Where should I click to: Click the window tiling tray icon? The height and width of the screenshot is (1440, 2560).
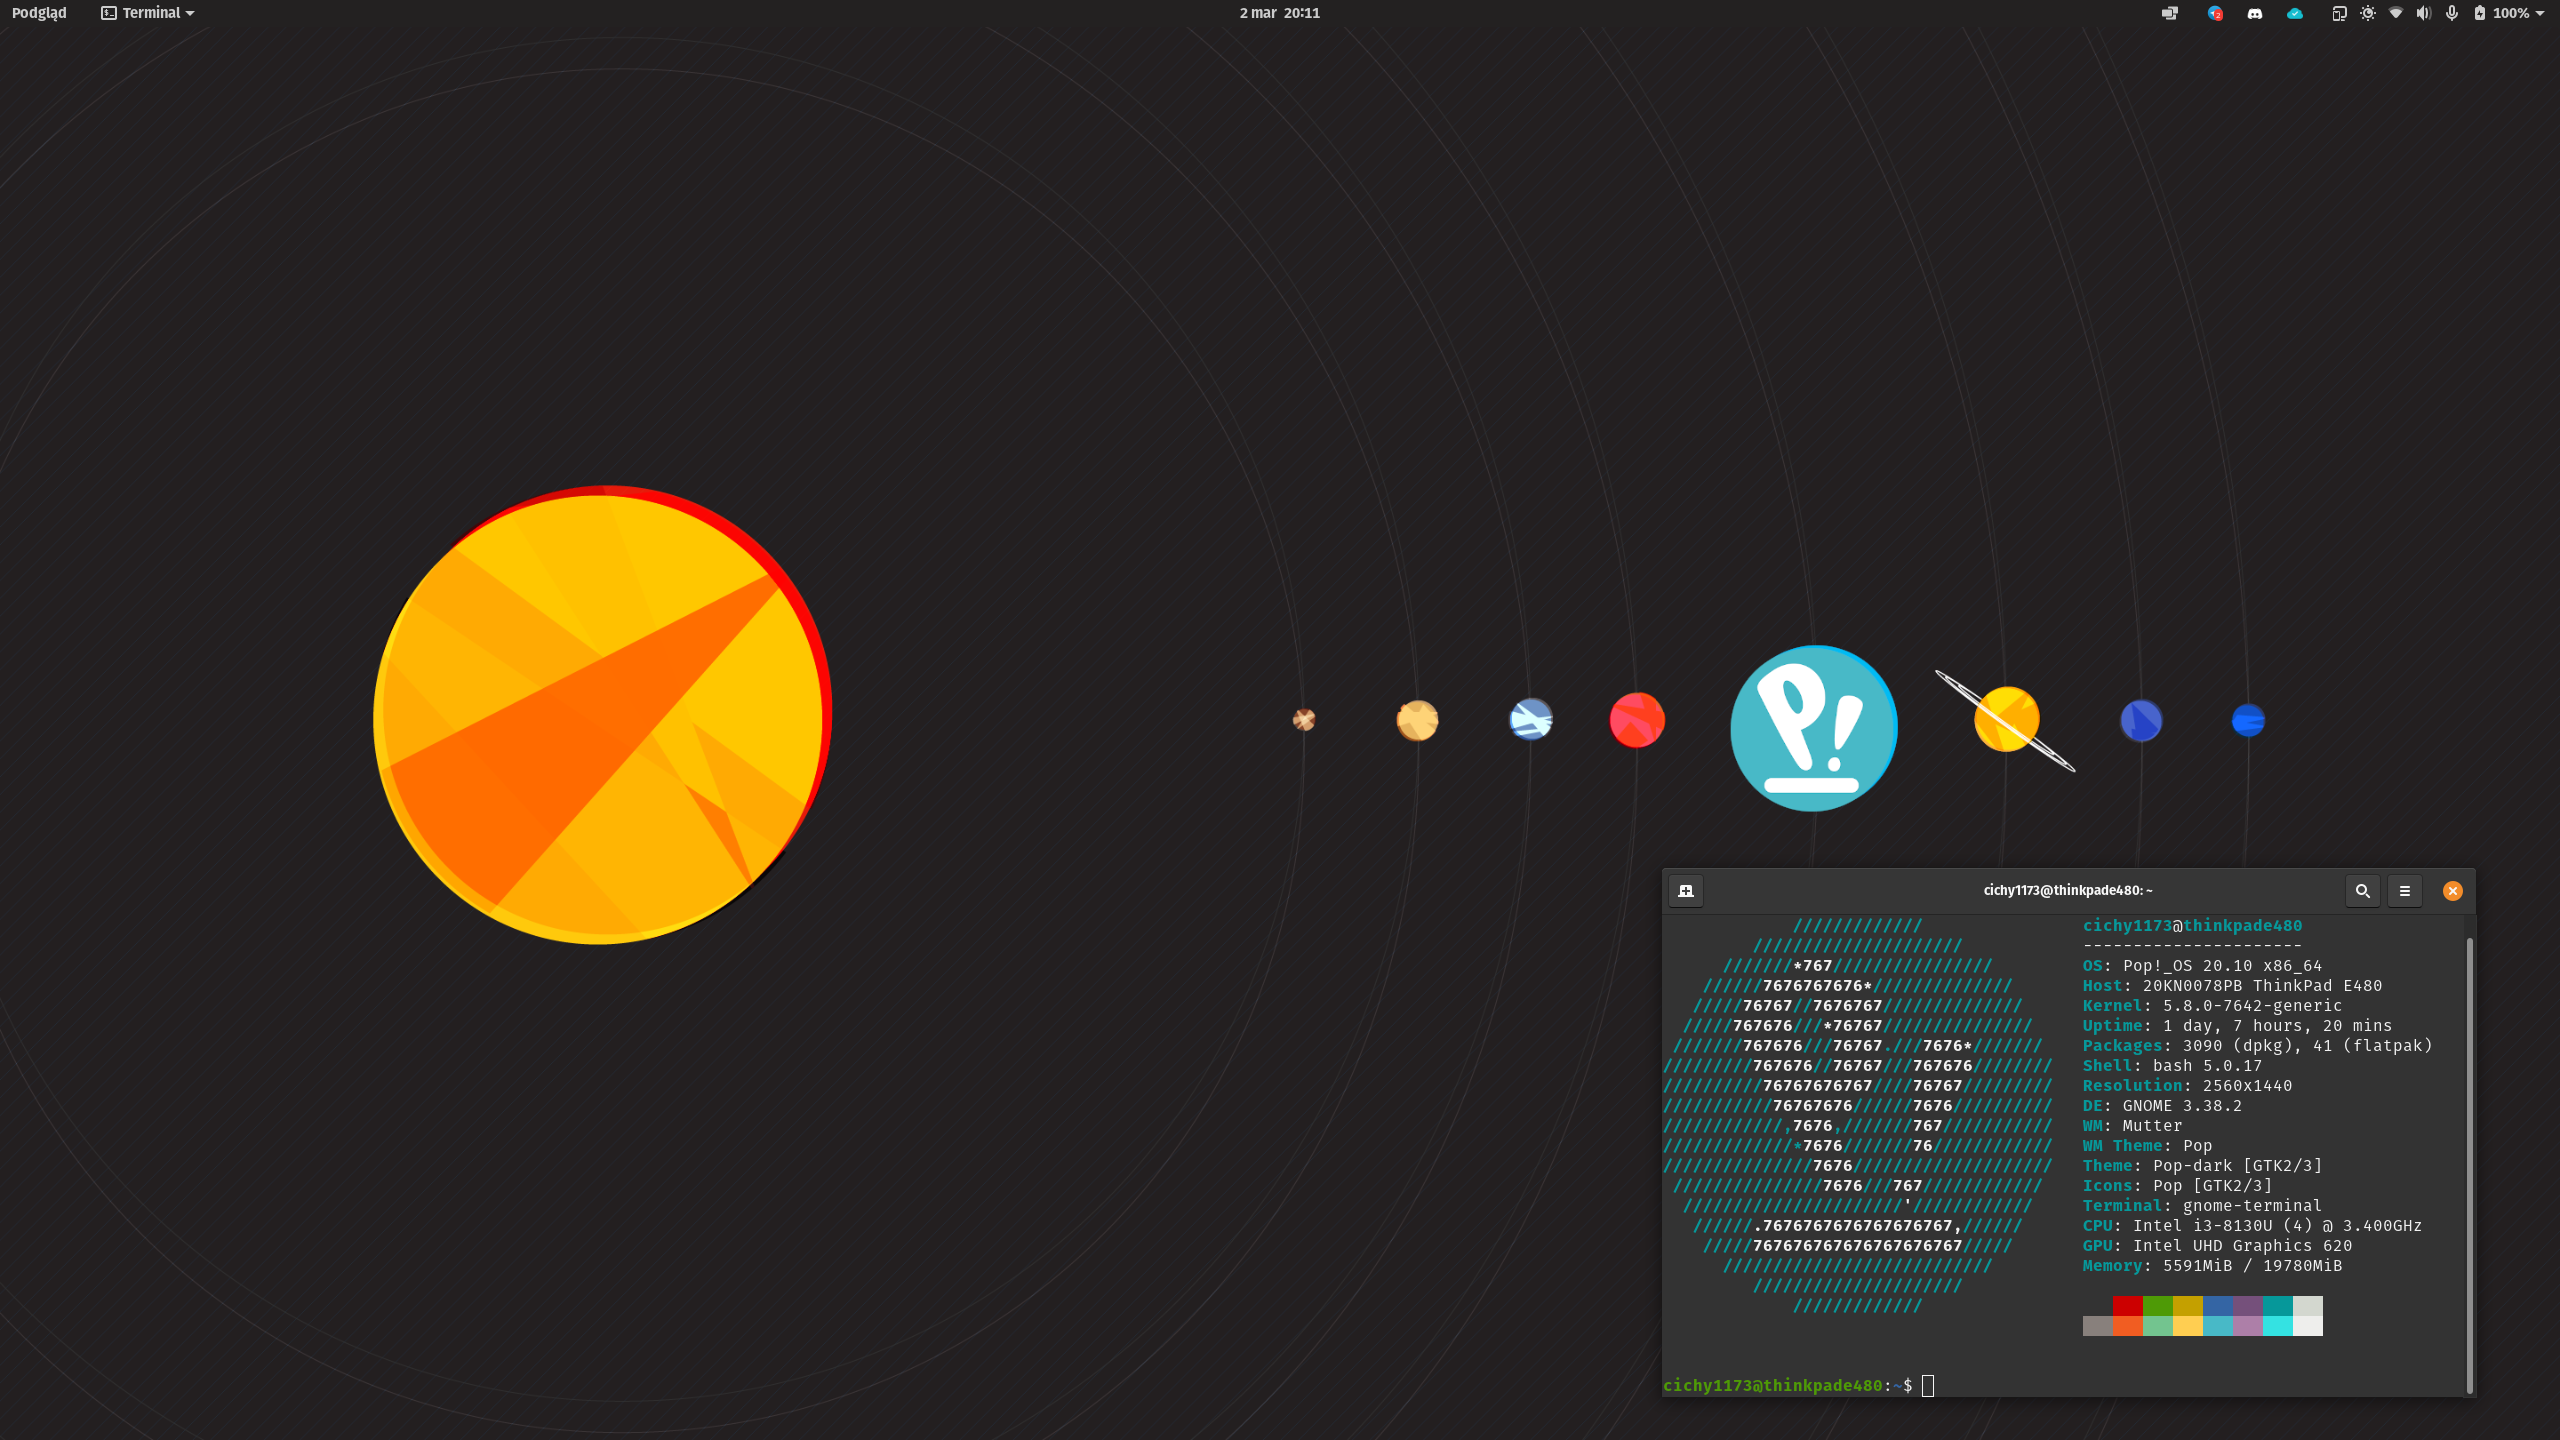click(2169, 13)
